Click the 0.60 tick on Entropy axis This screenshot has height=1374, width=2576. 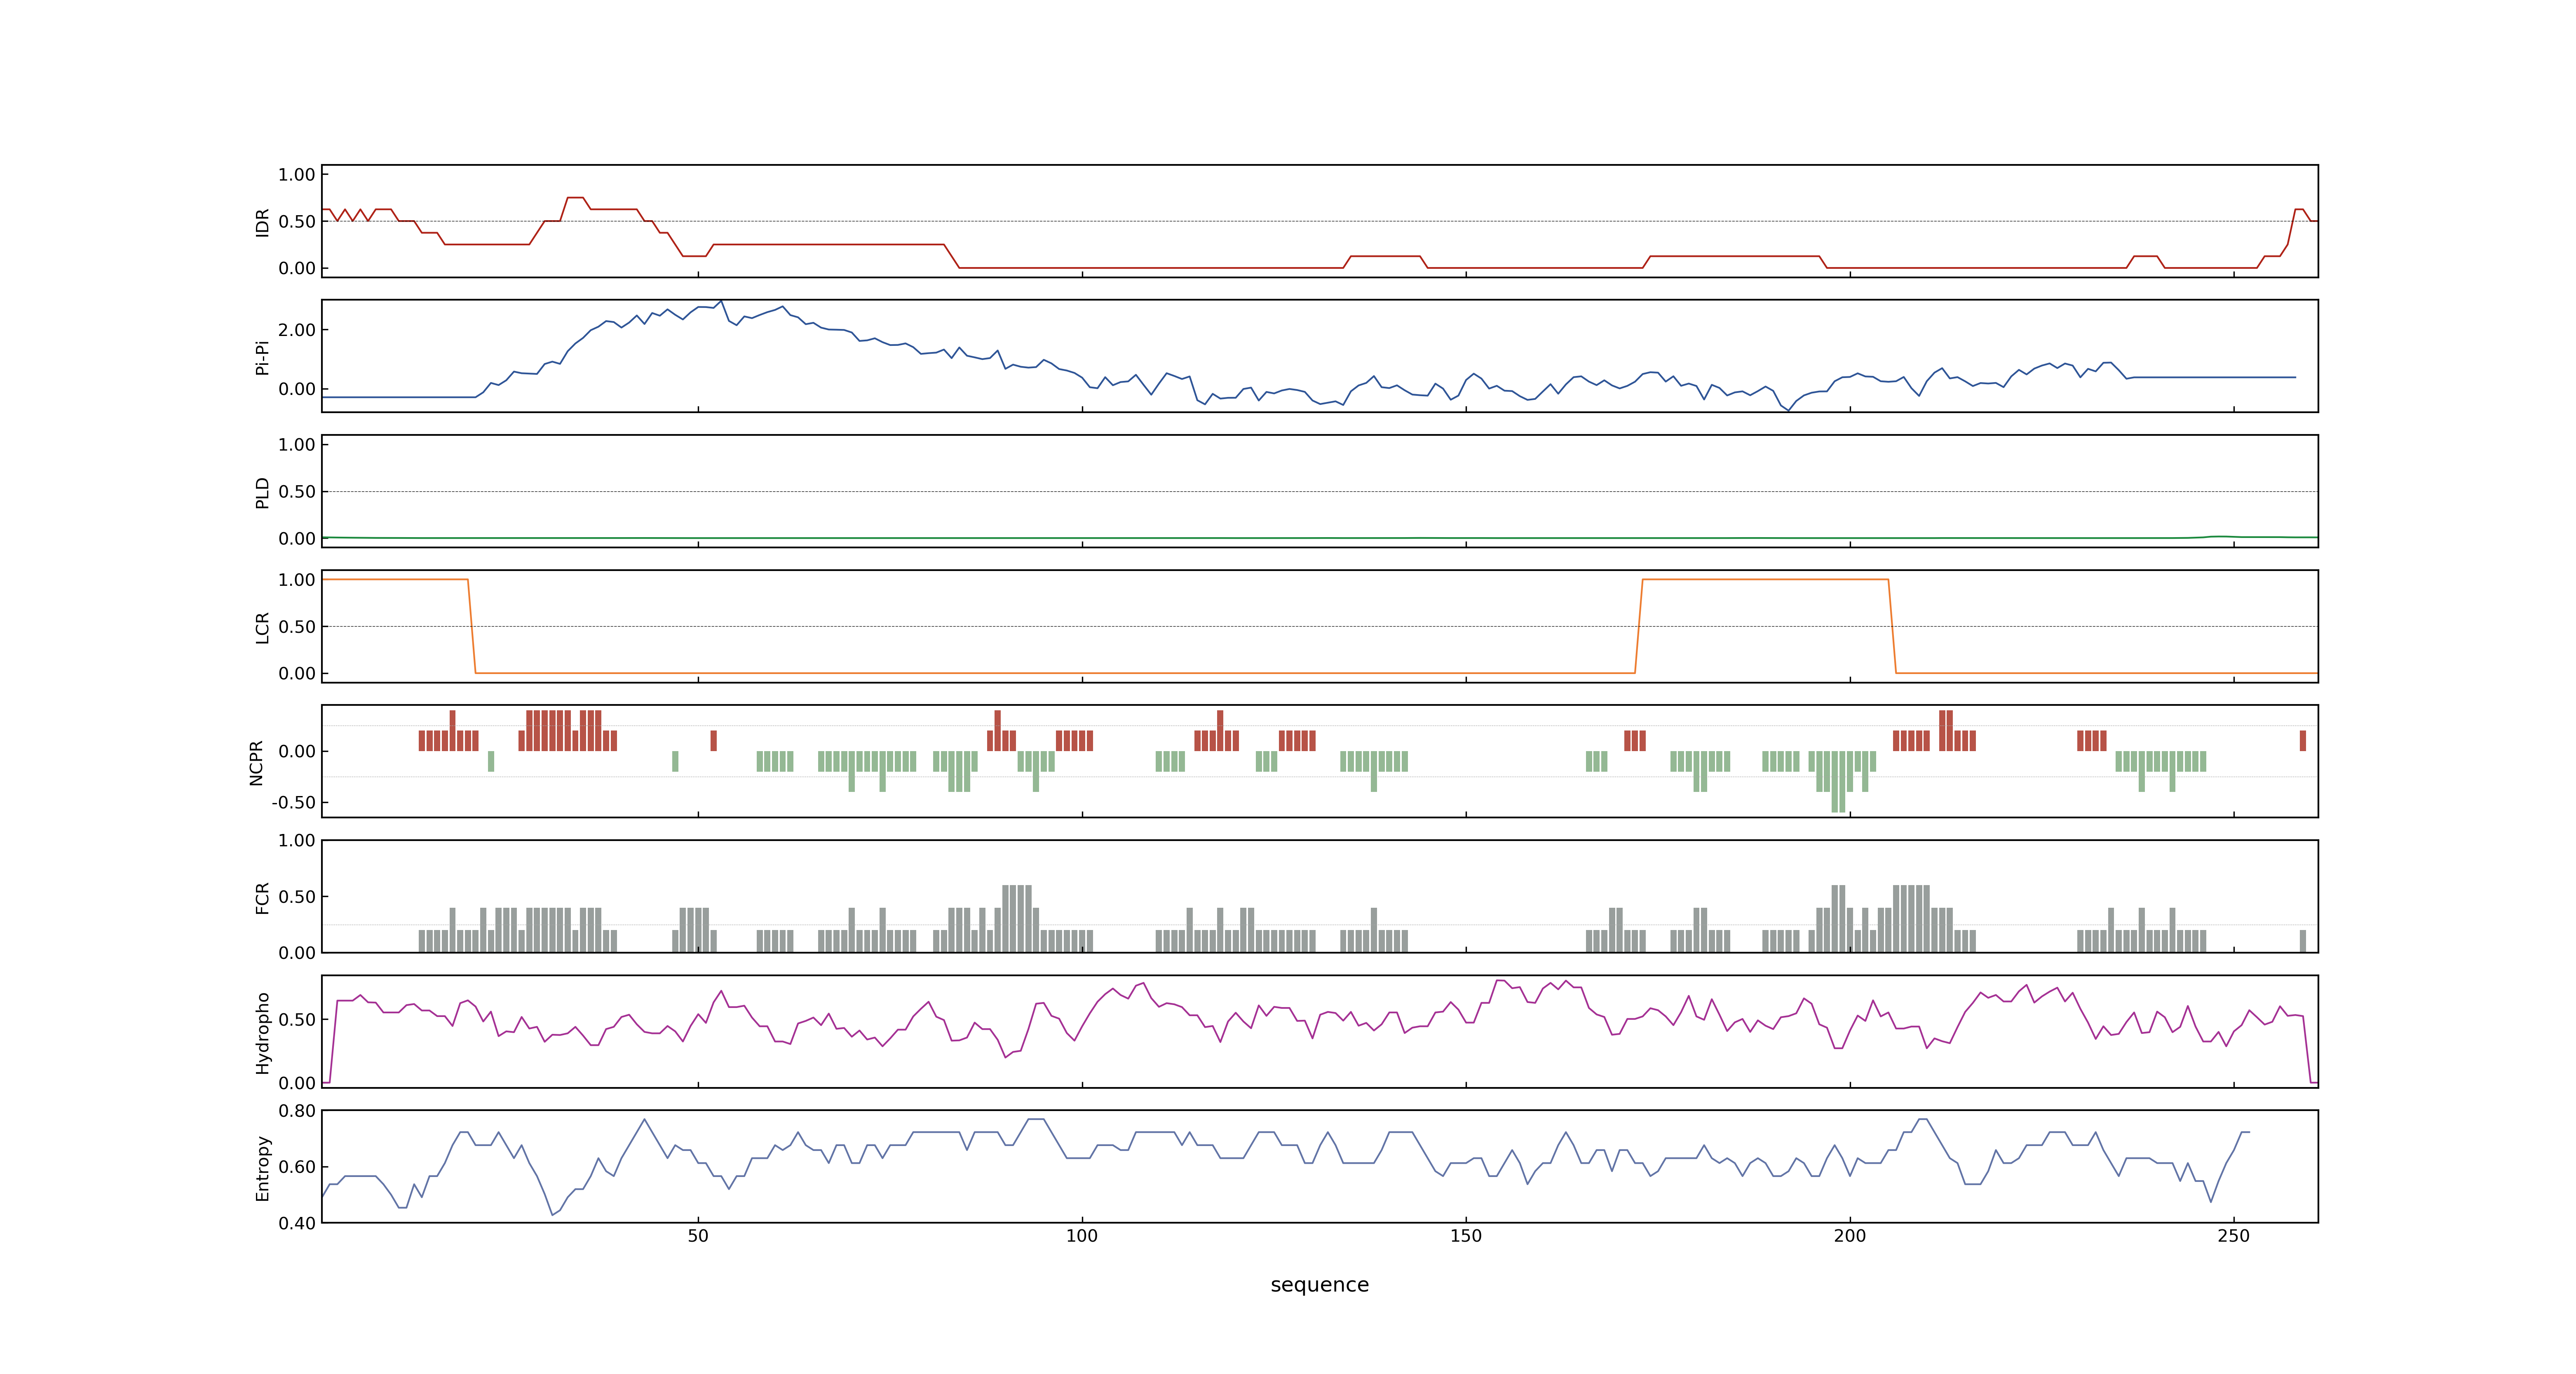[x=297, y=1167]
